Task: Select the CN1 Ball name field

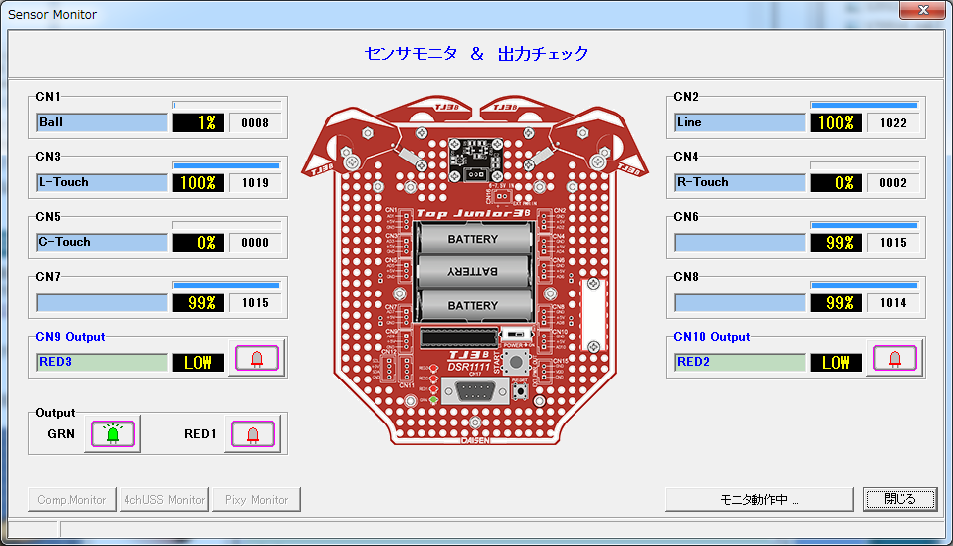Action: (102, 122)
